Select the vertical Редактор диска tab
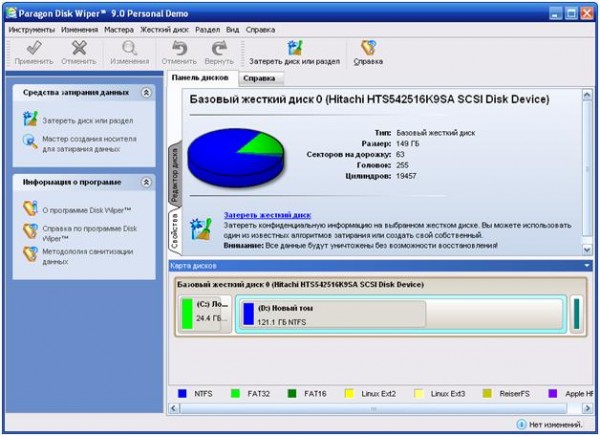The width and height of the screenshot is (600, 436). [174, 174]
